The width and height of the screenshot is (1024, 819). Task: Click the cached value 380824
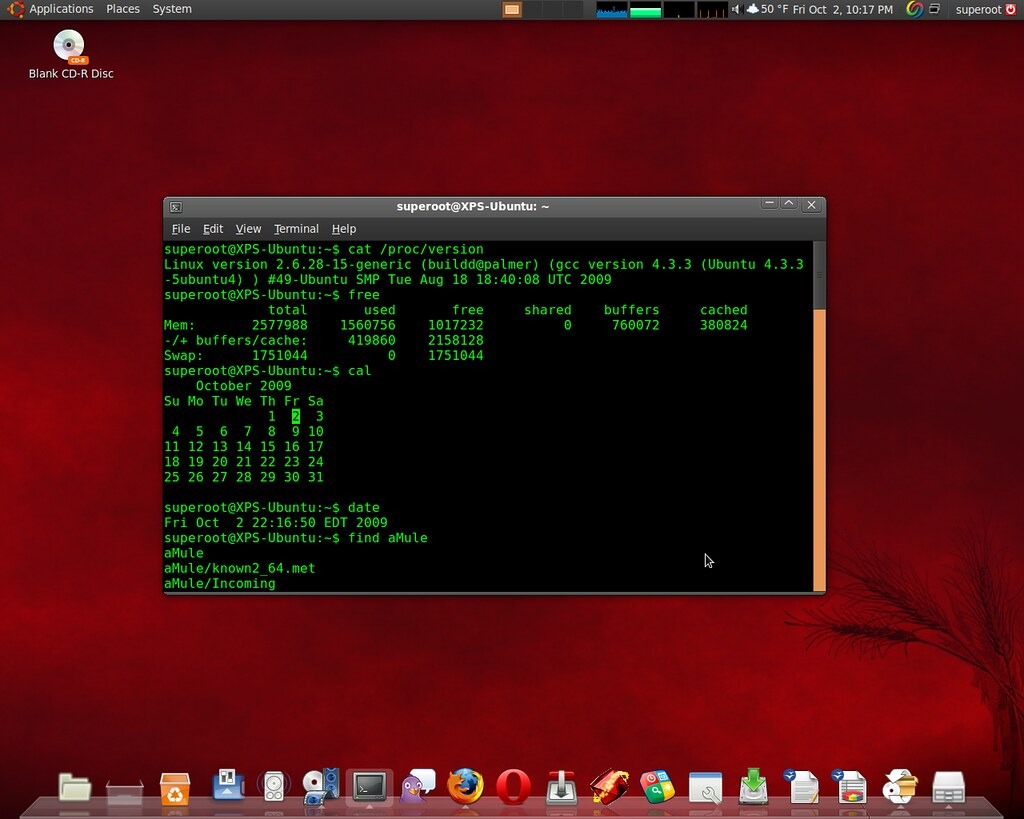pos(724,325)
